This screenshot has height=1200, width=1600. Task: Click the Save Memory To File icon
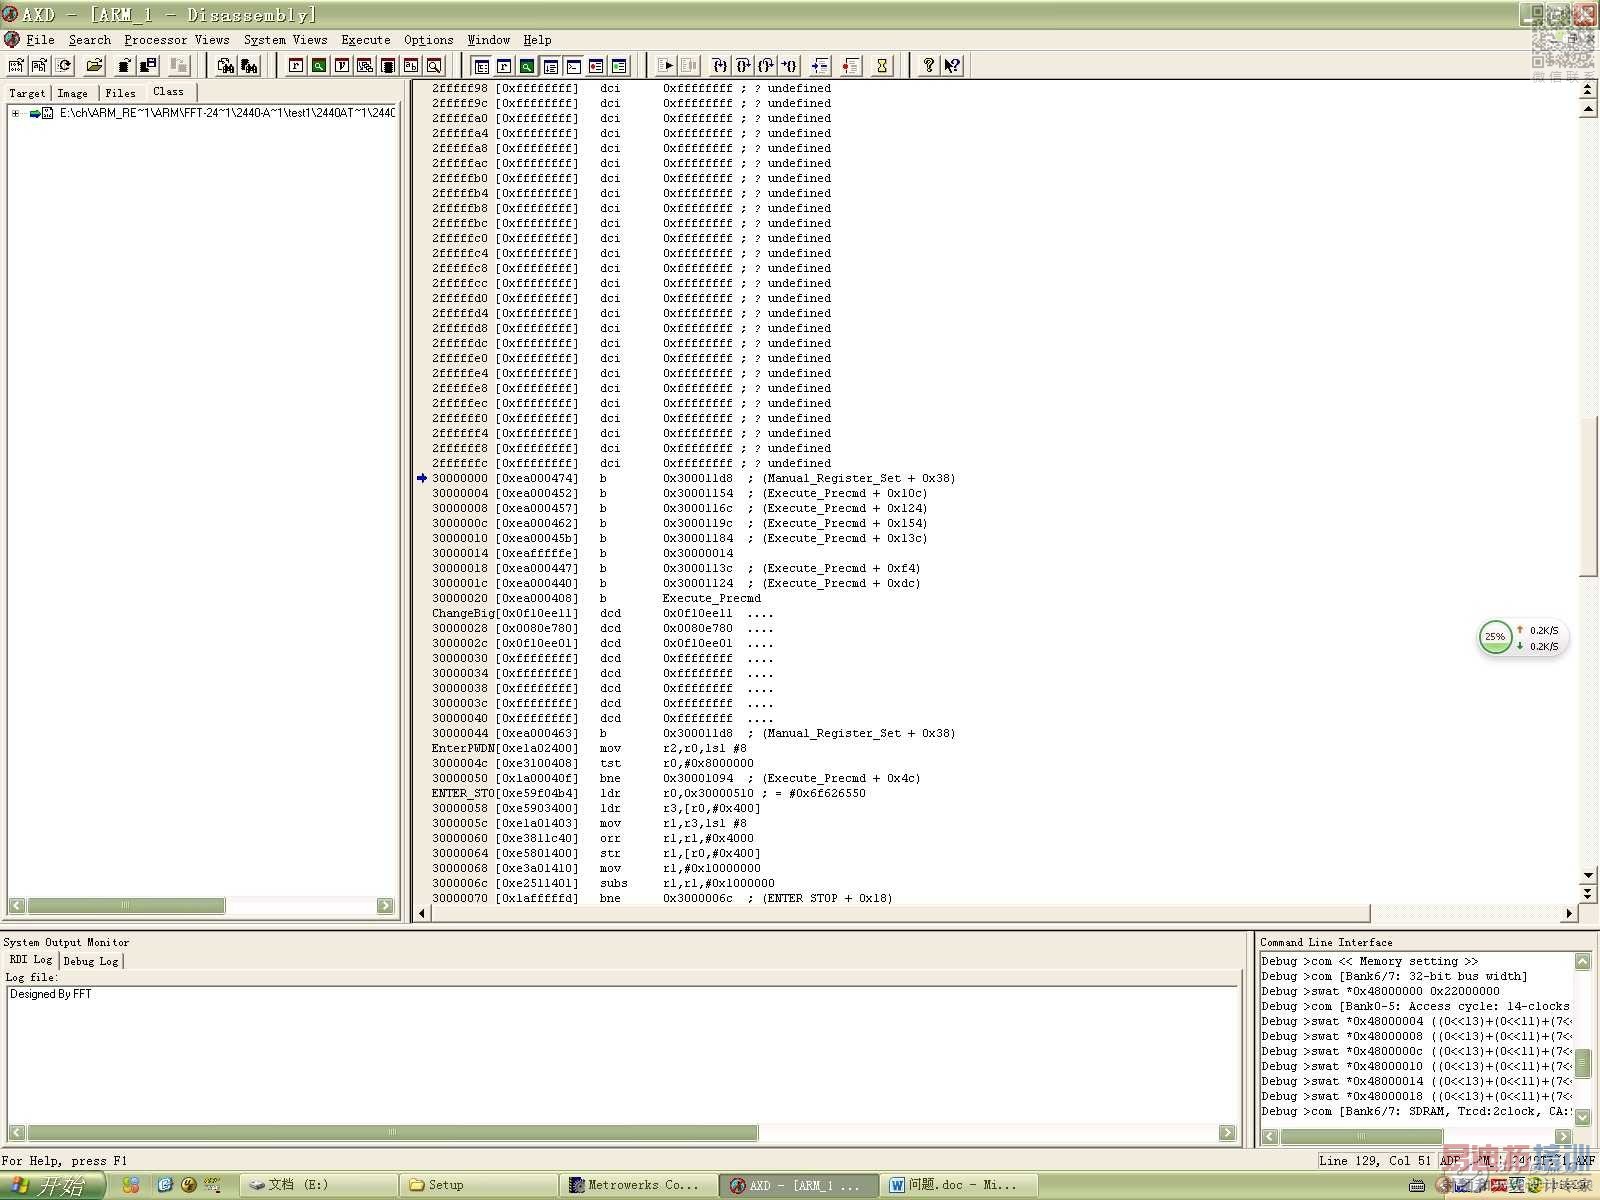[148, 66]
